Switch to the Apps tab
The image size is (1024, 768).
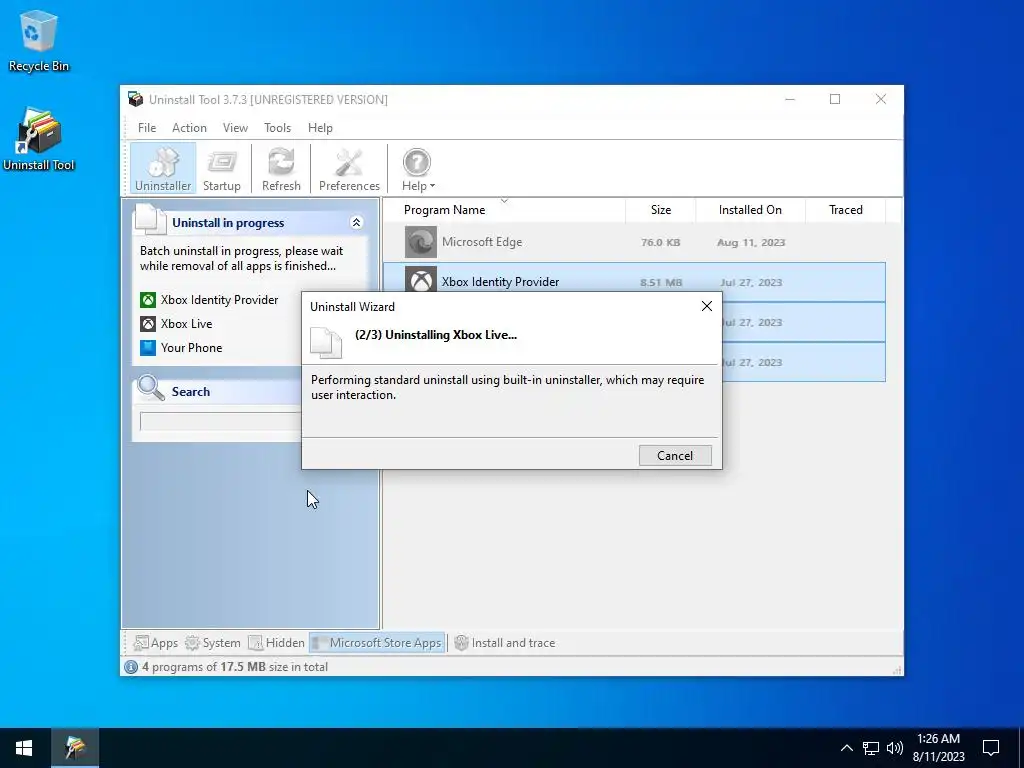pyautogui.click(x=155, y=643)
